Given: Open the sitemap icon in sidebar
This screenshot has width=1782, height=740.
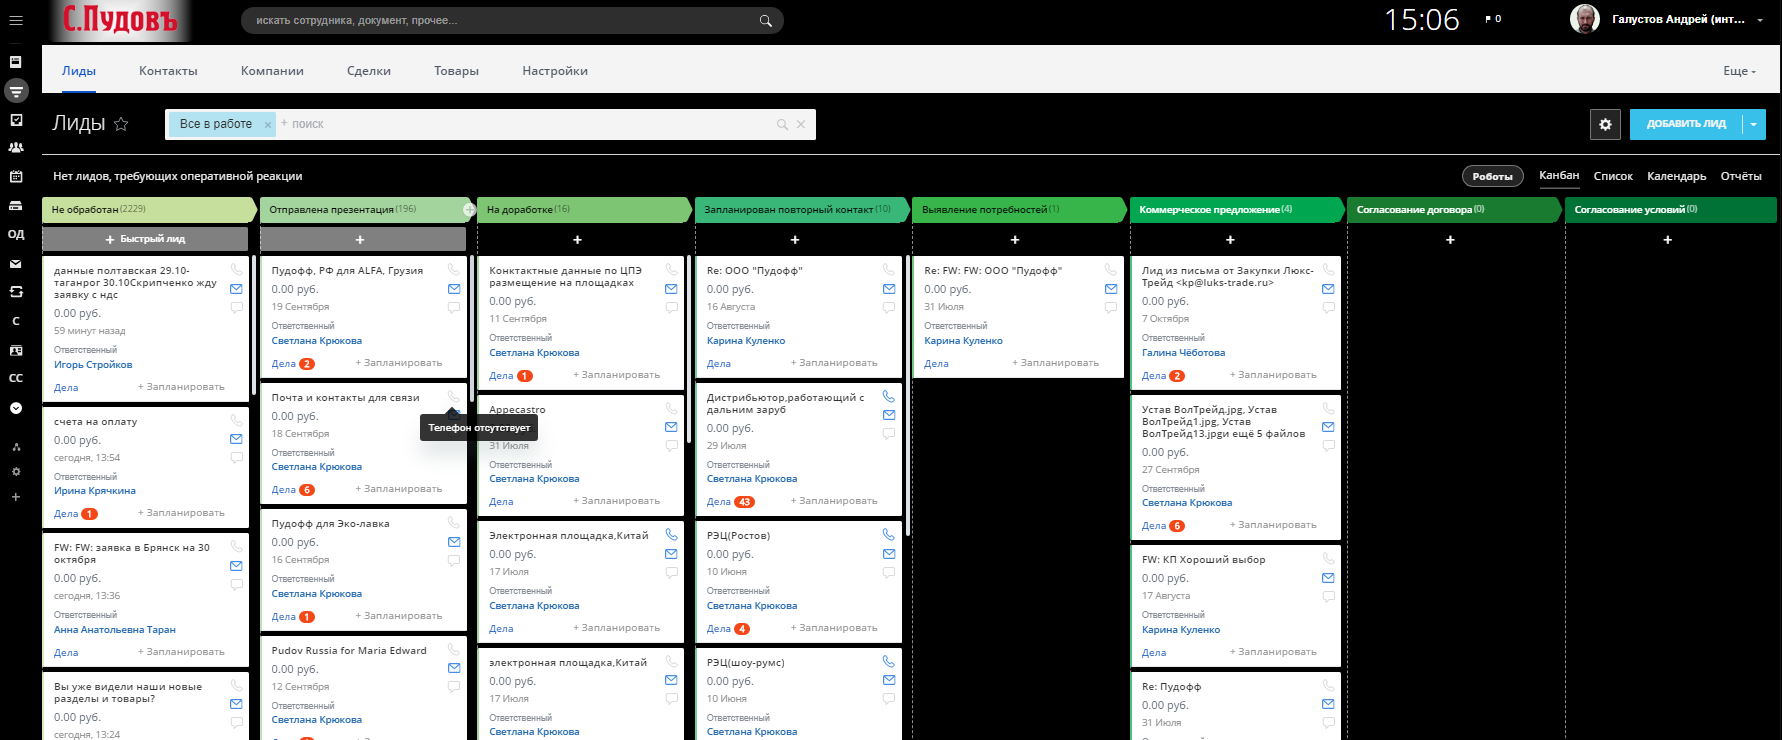Looking at the screenshot, I should pos(16,447).
